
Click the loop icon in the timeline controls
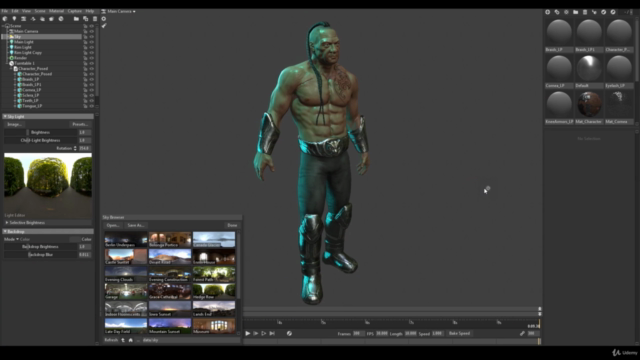289,333
